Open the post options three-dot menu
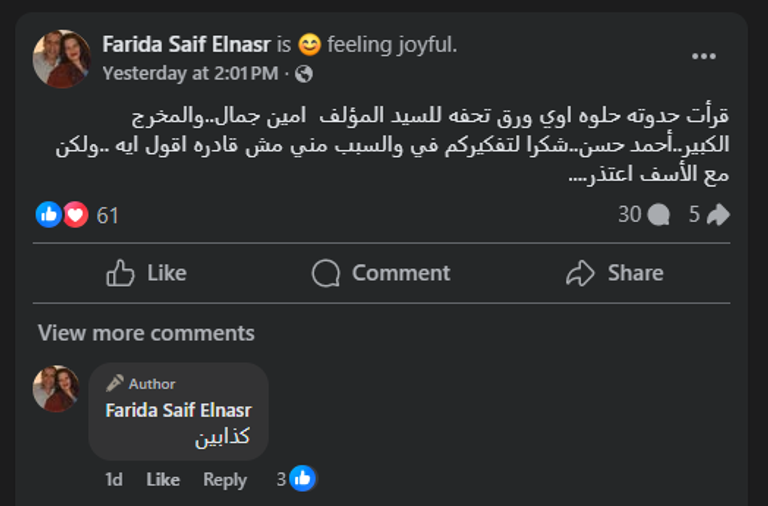The image size is (768, 506). [x=704, y=56]
